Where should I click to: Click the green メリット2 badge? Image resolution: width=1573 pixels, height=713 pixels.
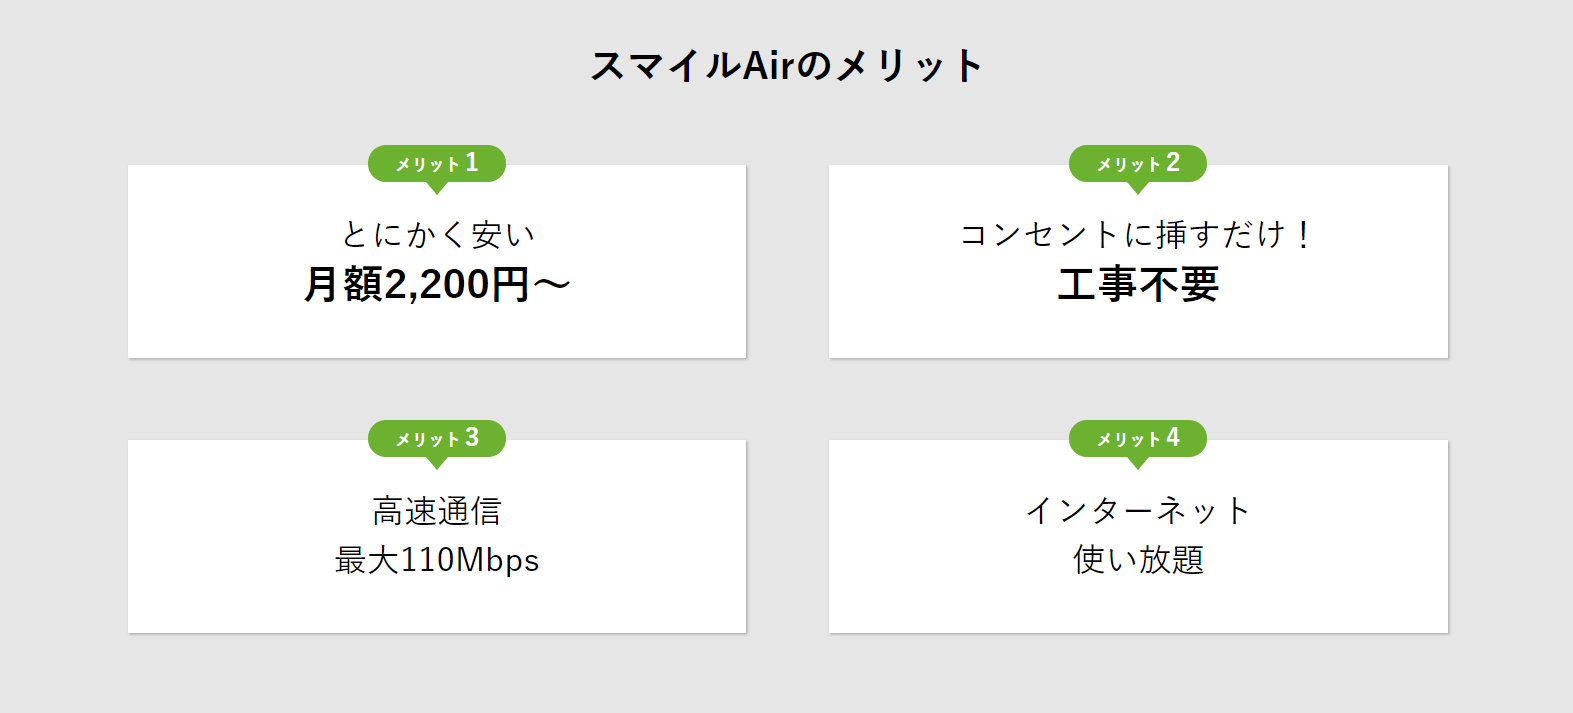click(1138, 164)
